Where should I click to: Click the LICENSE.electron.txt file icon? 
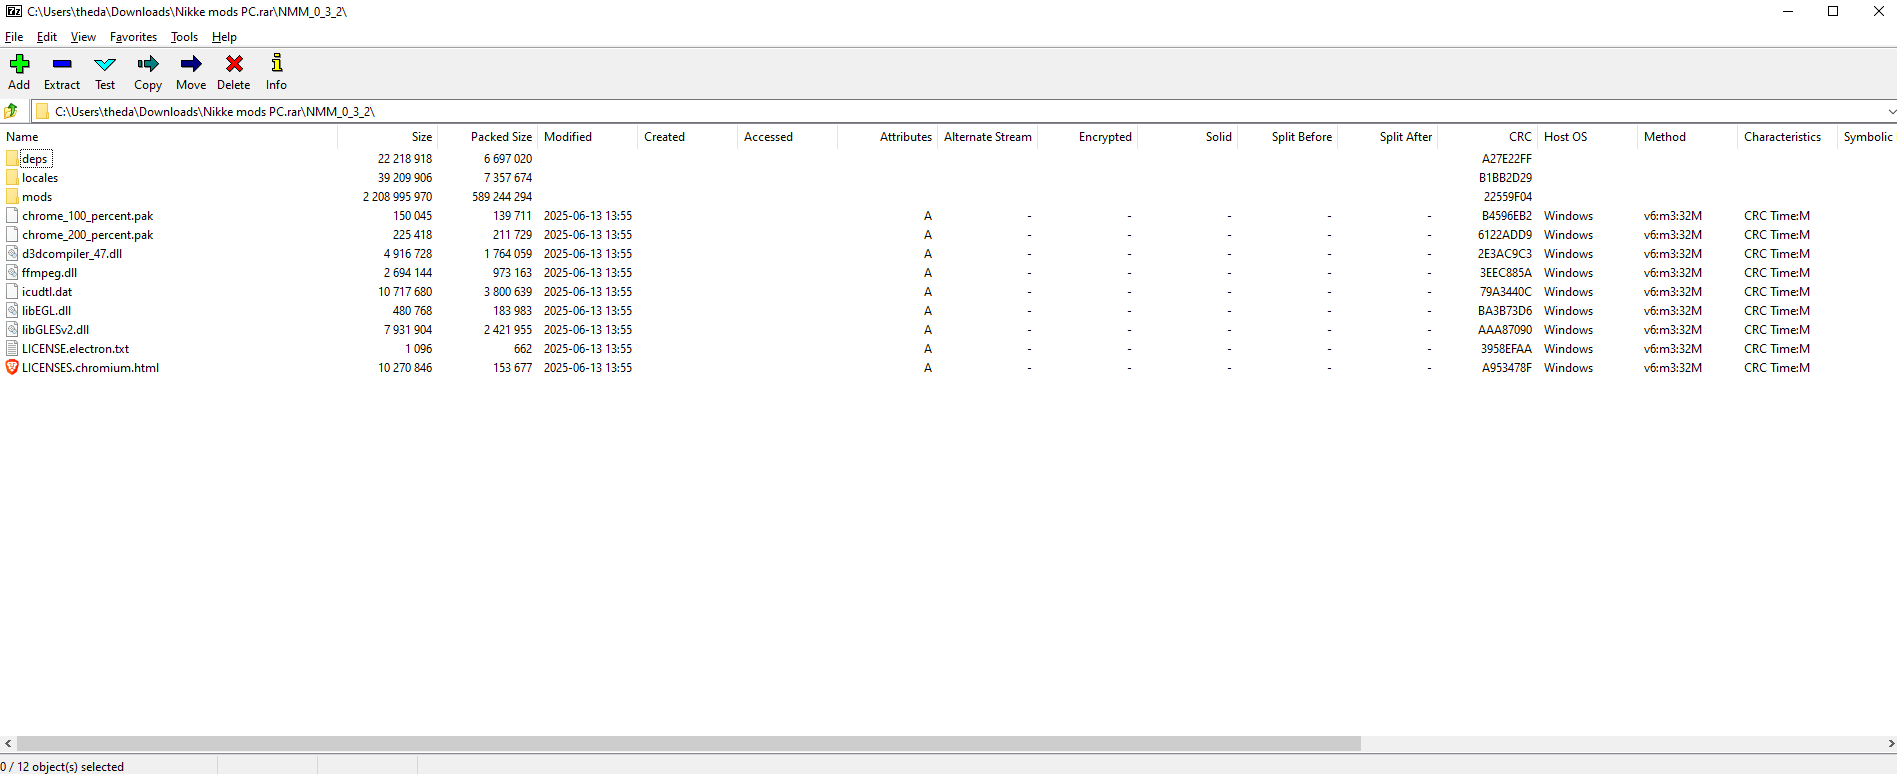click(x=12, y=348)
